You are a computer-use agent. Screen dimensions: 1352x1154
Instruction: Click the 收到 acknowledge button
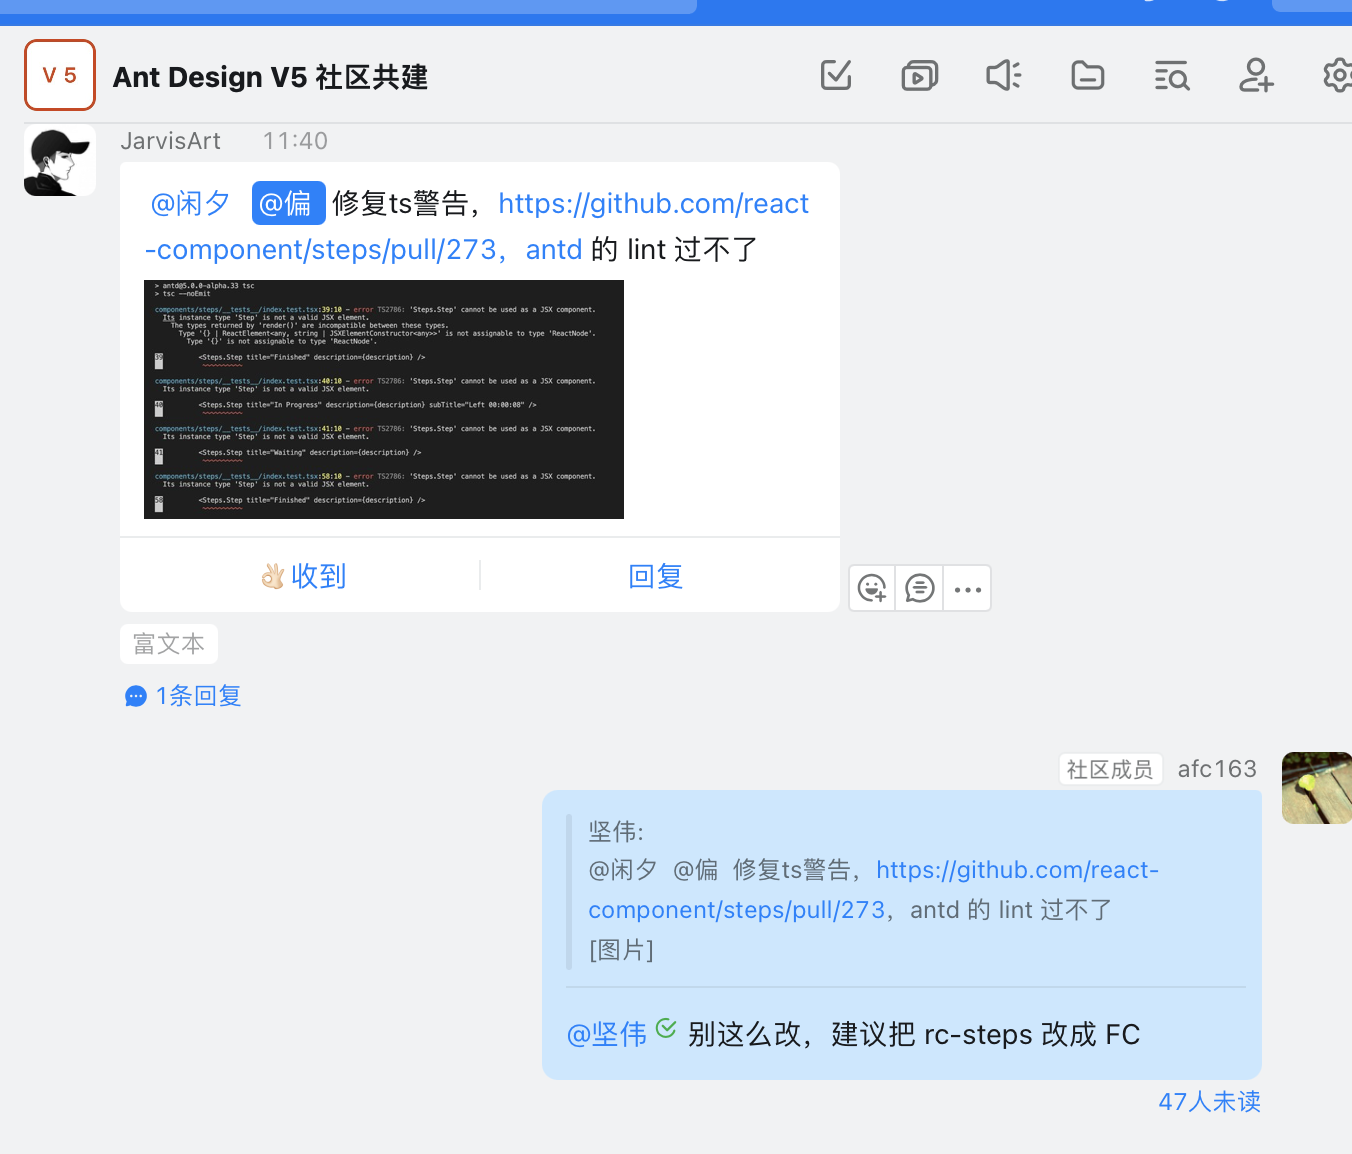click(302, 576)
